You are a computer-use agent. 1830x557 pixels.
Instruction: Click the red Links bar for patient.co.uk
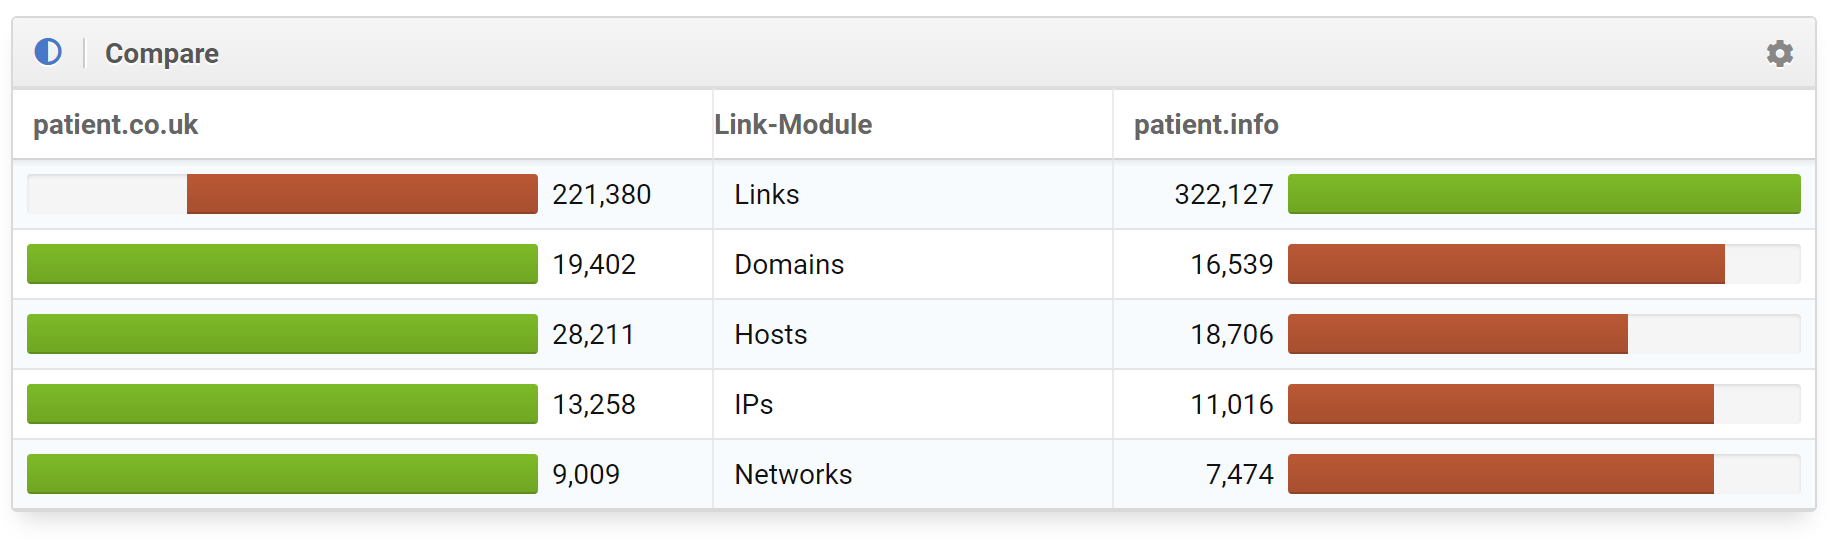coord(361,194)
